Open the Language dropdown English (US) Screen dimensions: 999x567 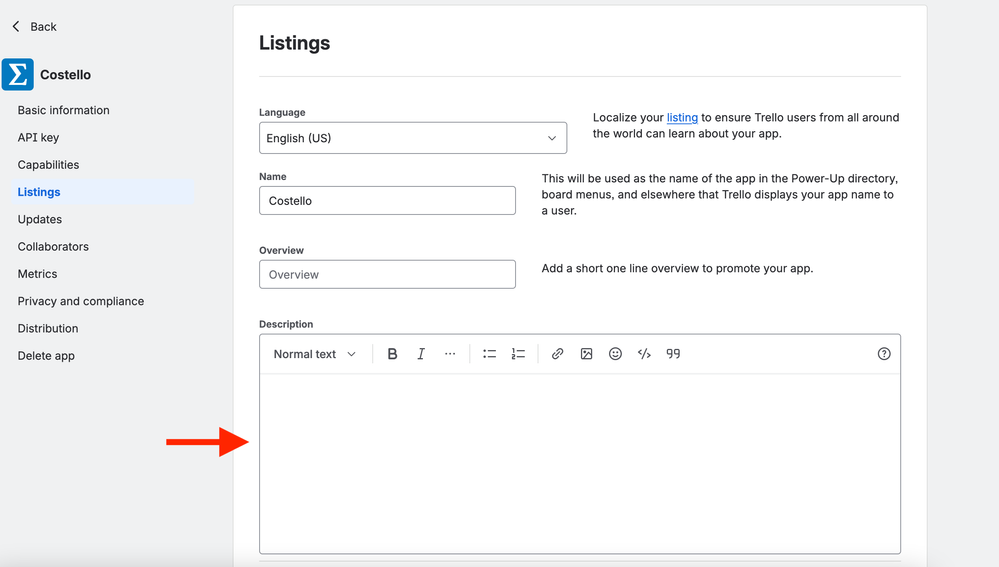(x=413, y=138)
